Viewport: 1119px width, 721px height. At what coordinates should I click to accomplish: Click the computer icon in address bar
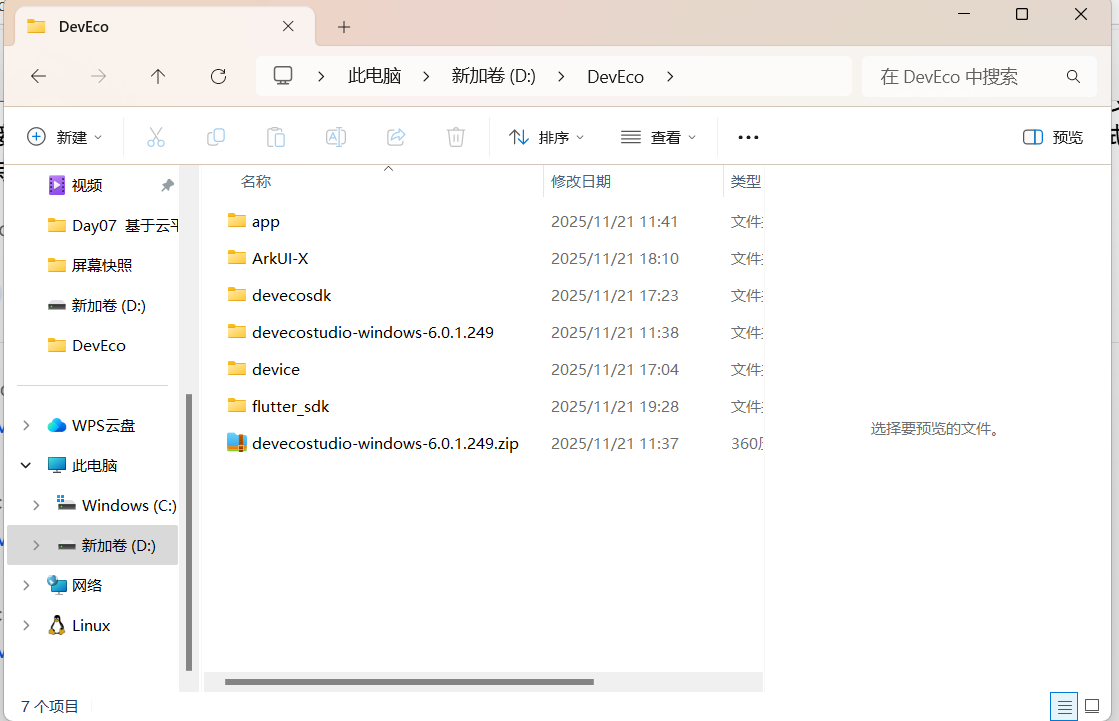(283, 76)
